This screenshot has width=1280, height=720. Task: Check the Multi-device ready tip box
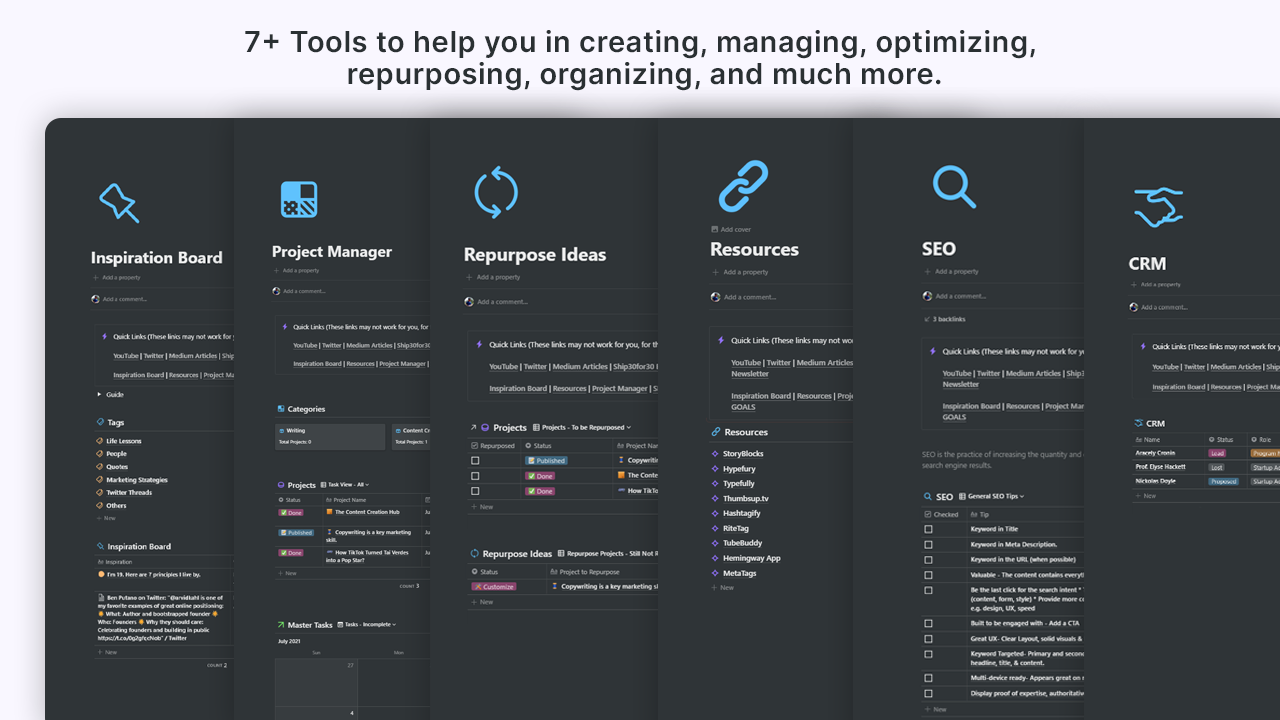(928, 678)
